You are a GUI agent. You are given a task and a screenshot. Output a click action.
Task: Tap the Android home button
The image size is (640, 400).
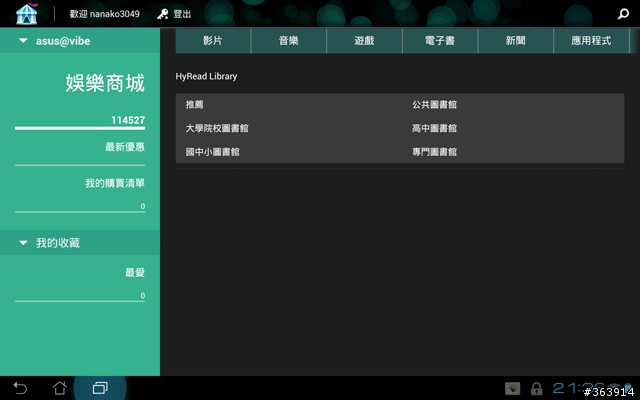pos(60,388)
